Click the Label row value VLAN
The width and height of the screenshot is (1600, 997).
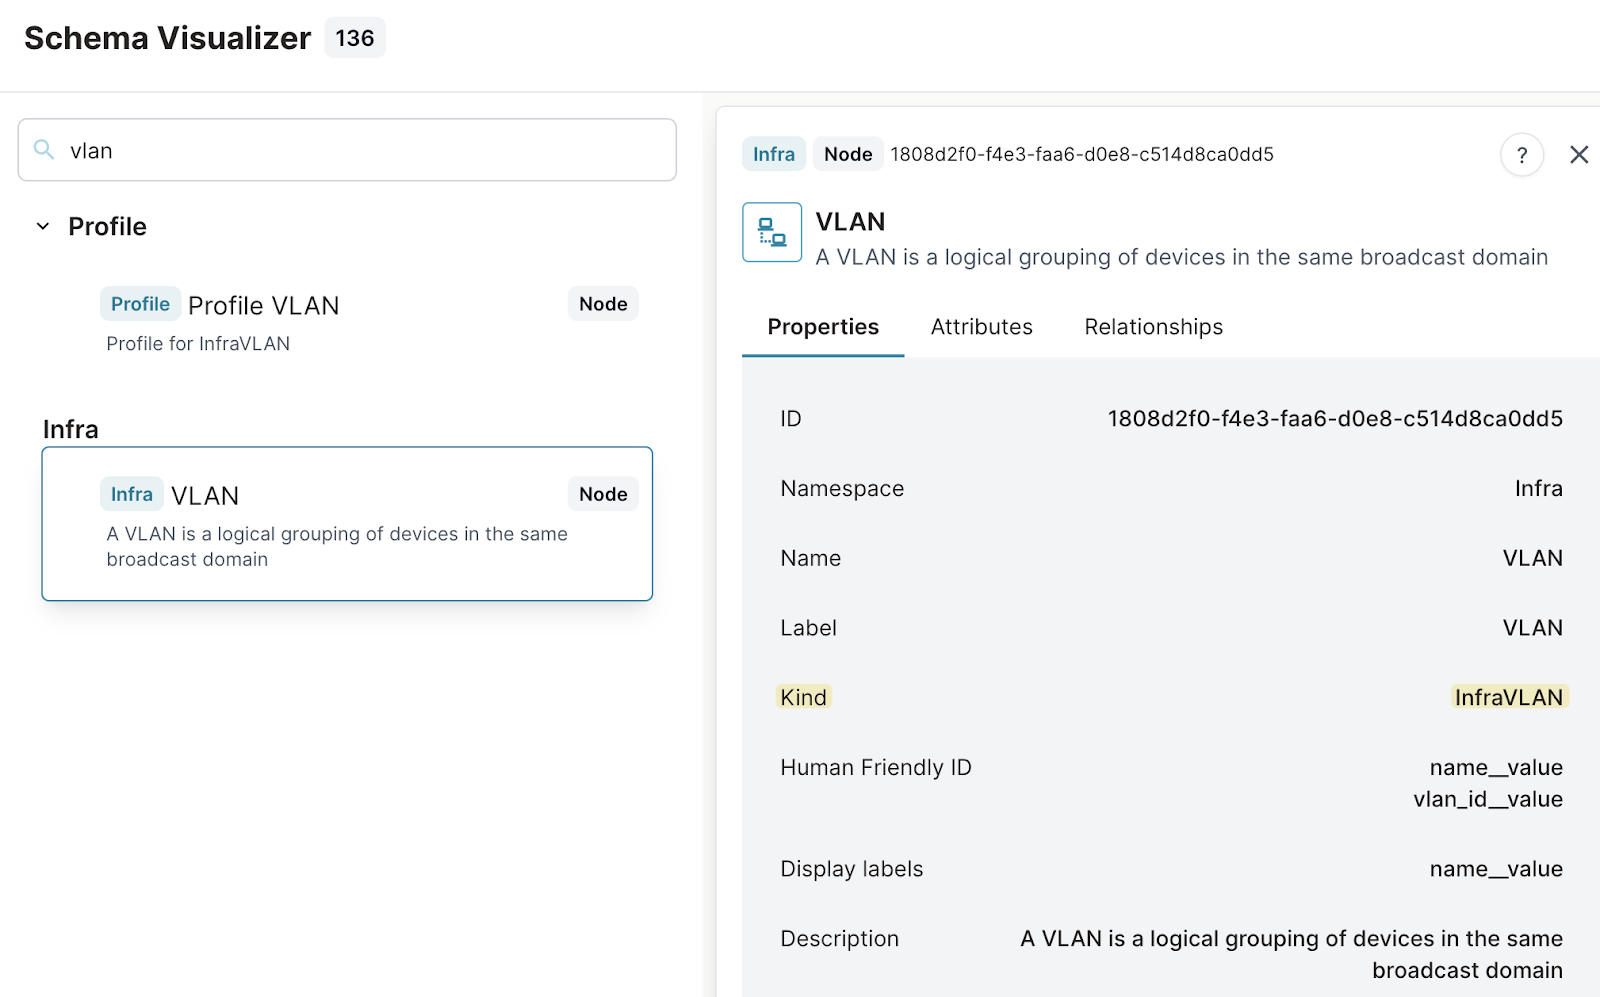pos(1532,628)
